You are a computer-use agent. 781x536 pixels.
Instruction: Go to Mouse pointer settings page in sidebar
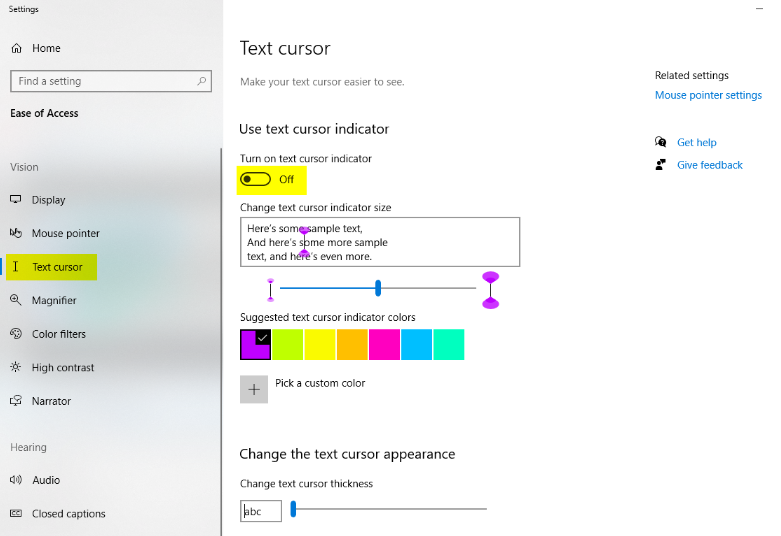tap(65, 233)
